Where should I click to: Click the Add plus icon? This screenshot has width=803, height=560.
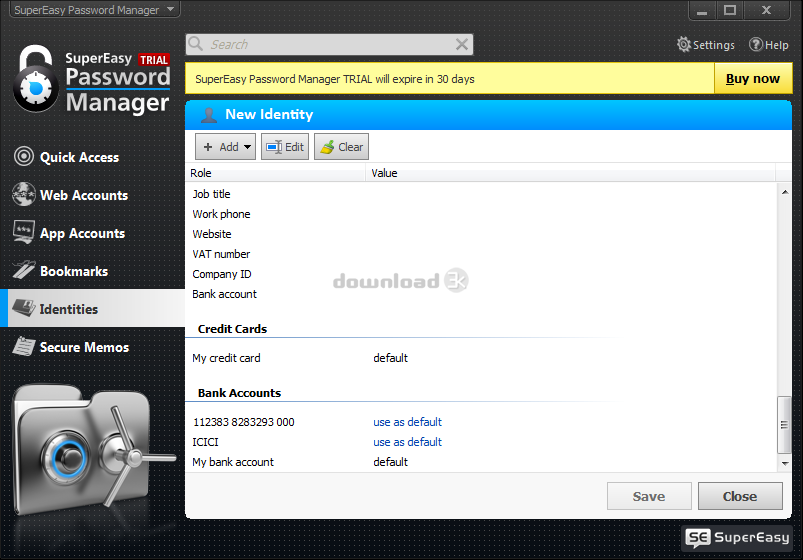[208, 147]
